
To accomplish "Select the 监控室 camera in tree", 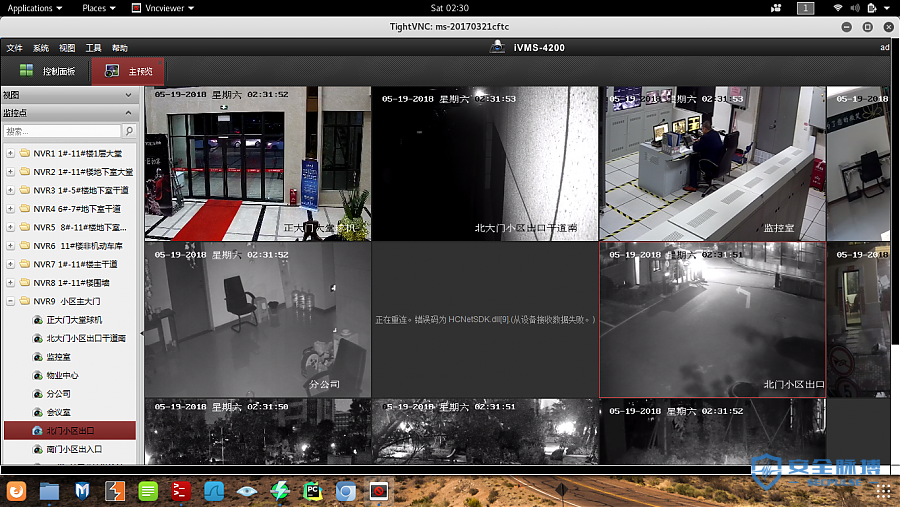I will pos(58,357).
